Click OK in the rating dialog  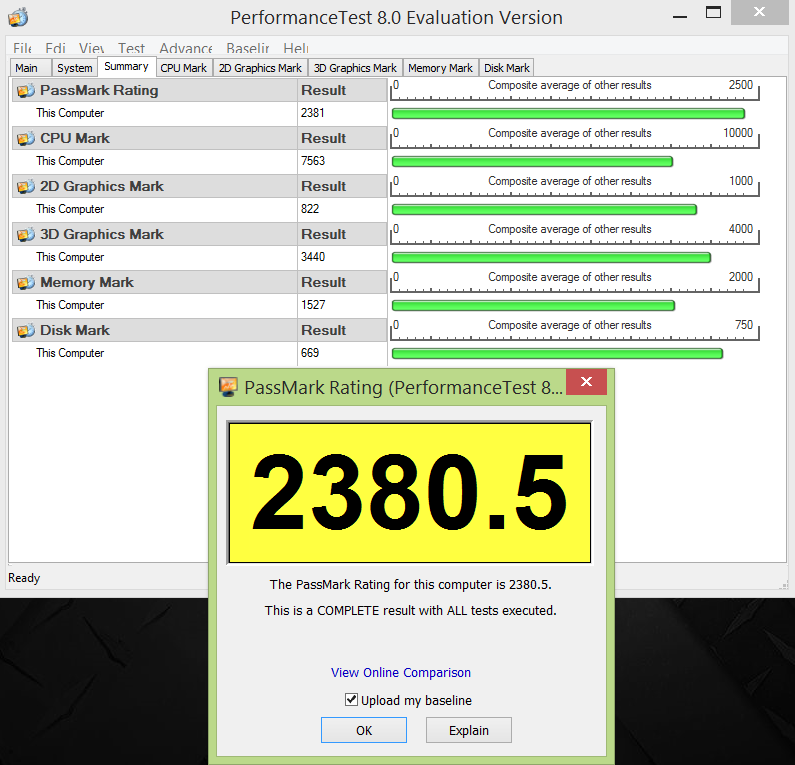364,730
